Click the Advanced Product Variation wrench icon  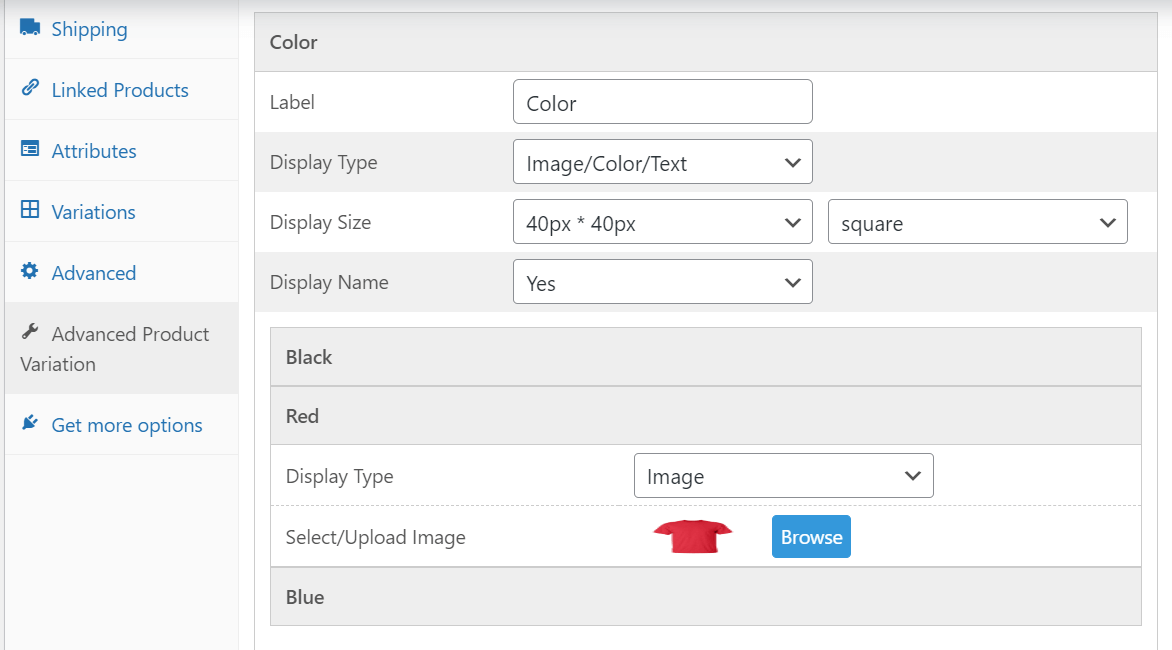pos(30,333)
